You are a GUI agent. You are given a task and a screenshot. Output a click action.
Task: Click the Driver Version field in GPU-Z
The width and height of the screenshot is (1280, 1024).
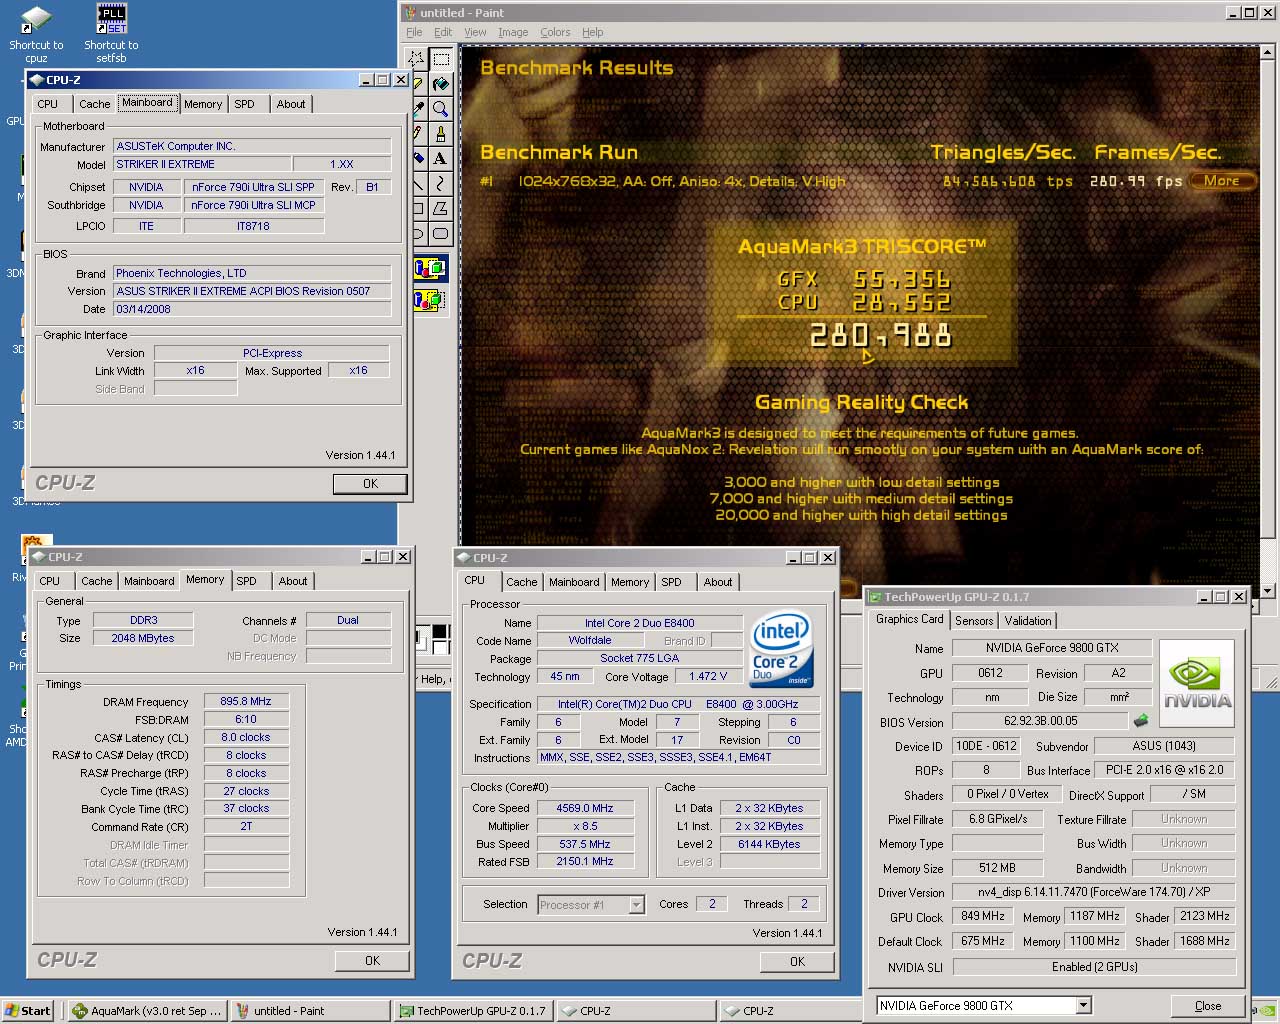1093,892
